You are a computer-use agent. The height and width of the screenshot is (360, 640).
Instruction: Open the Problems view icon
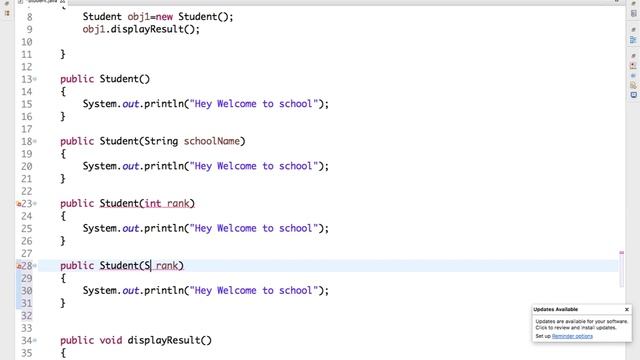click(x=633, y=66)
